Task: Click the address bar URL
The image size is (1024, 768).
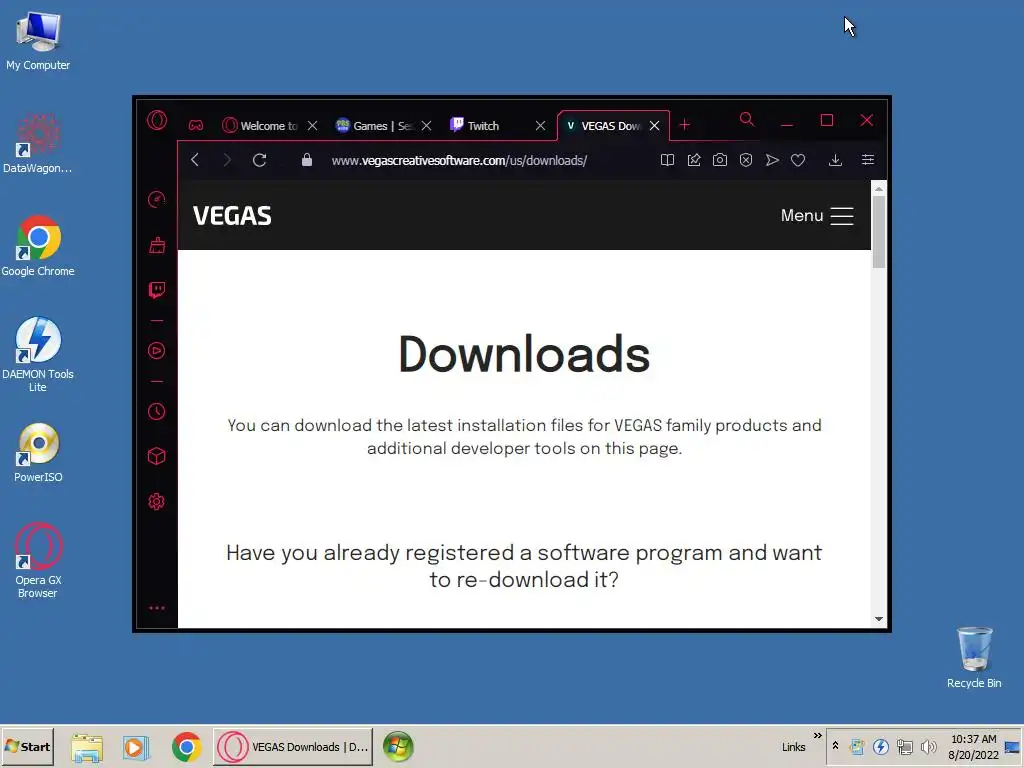Action: coord(459,161)
